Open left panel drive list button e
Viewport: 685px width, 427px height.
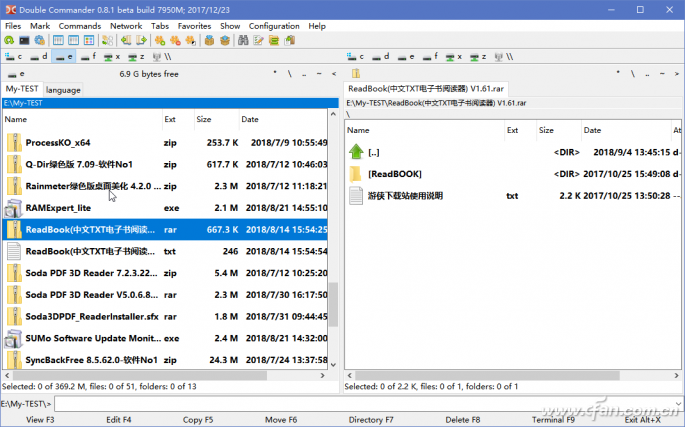(x=16, y=74)
